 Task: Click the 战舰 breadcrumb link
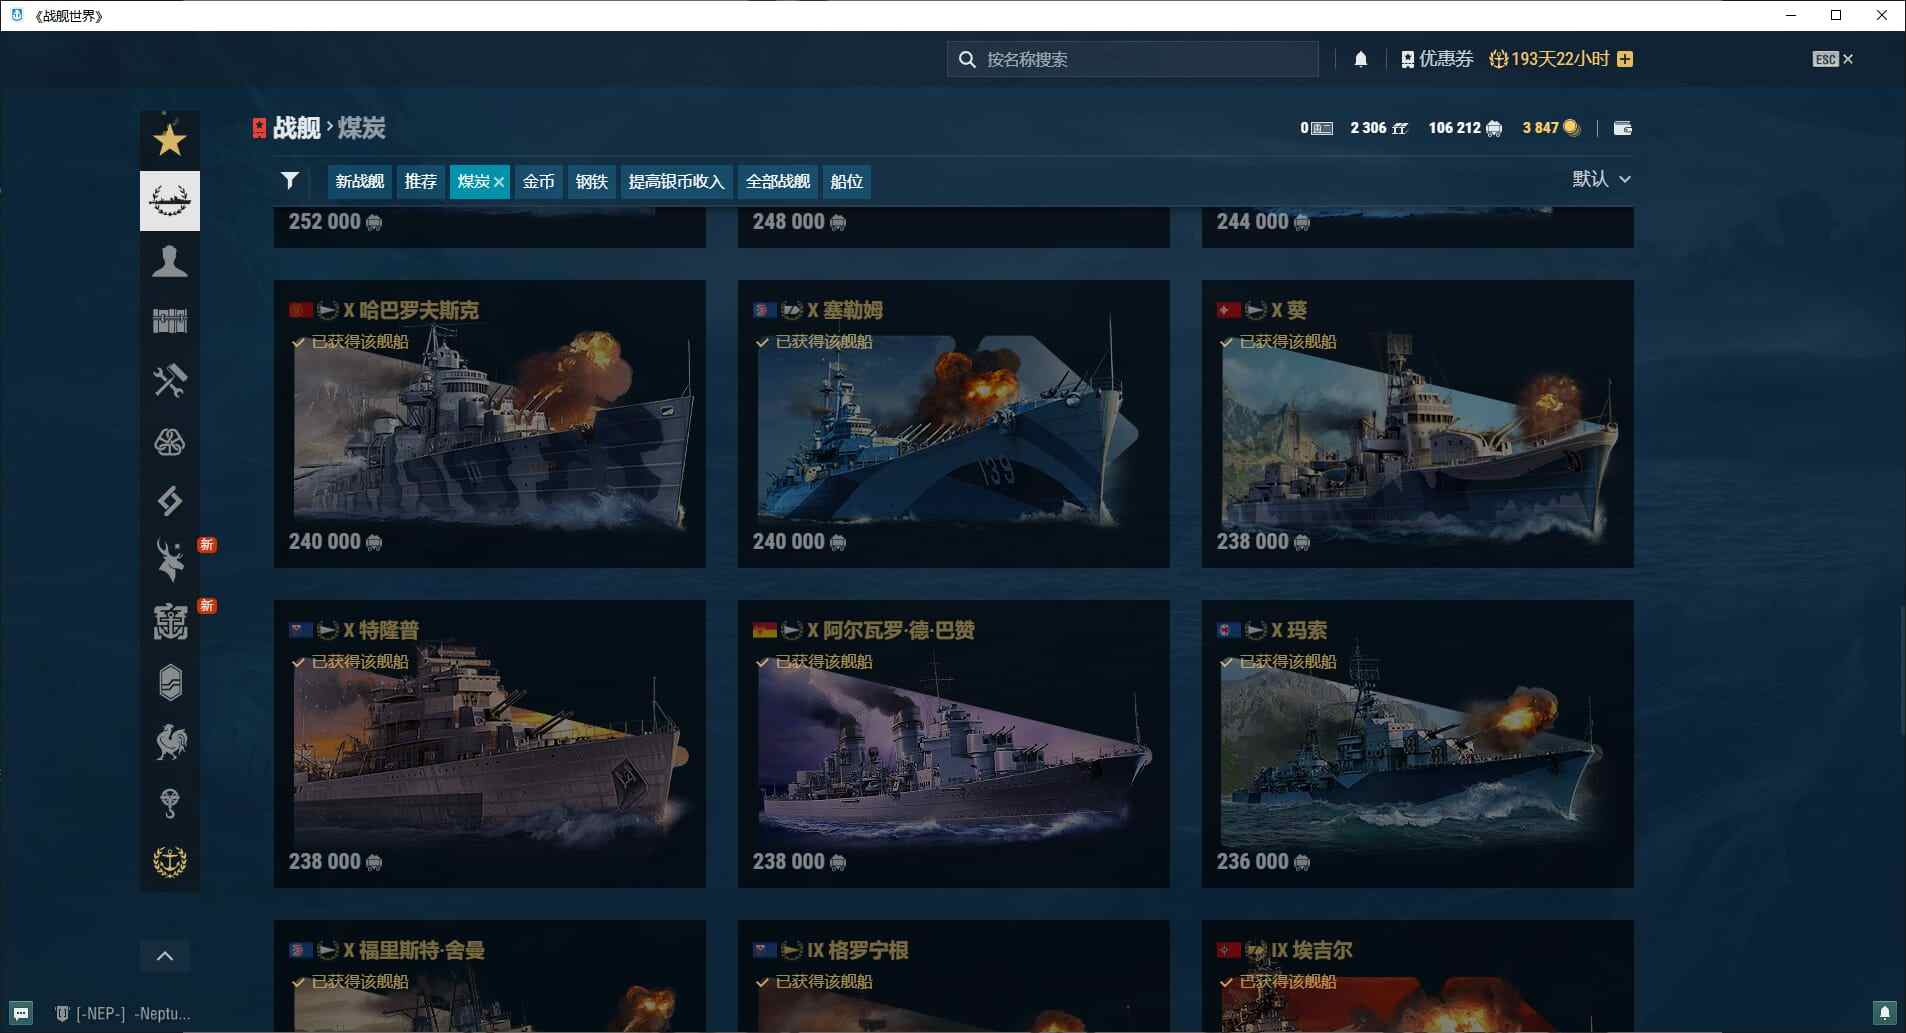[295, 127]
